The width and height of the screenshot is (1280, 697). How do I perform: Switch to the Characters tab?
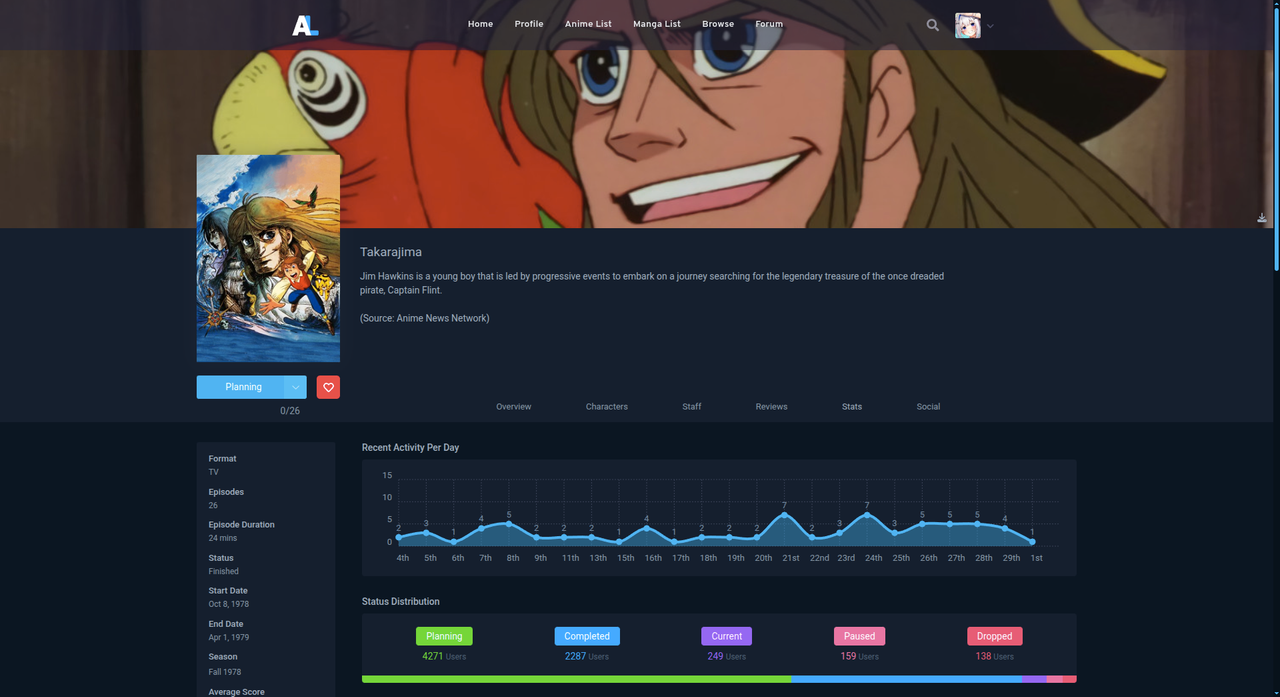pos(607,407)
